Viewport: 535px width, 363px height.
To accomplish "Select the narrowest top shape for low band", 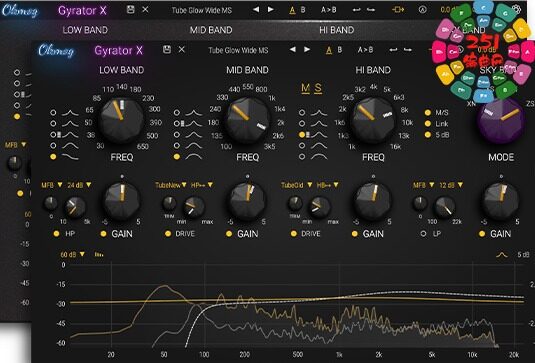I will click(53, 112).
